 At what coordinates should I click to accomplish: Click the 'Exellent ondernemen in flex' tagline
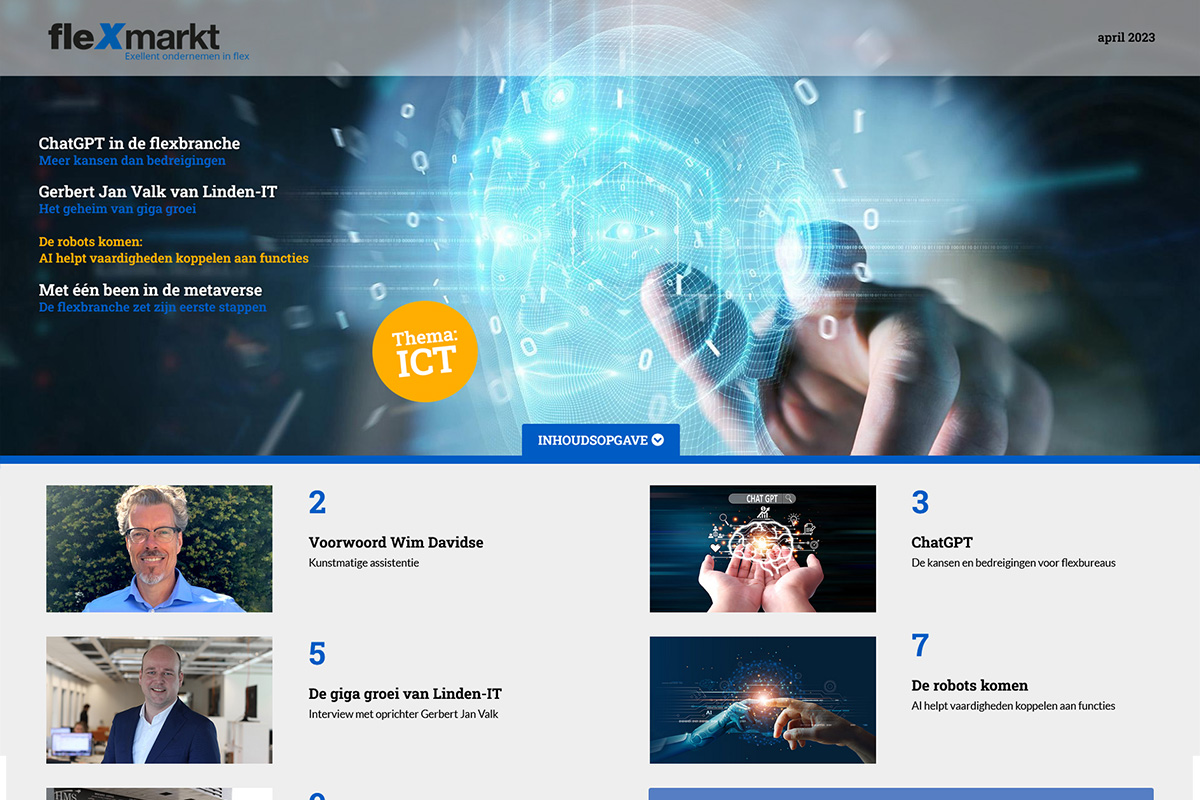[187, 57]
